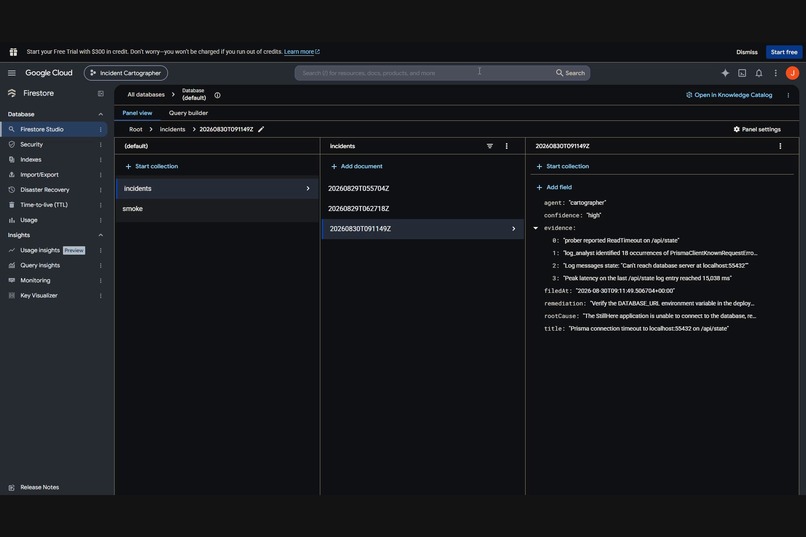Image resolution: width=806 pixels, height=537 pixels.
Task: Click Open in Knowledge Catalog
Action: (x=729, y=95)
